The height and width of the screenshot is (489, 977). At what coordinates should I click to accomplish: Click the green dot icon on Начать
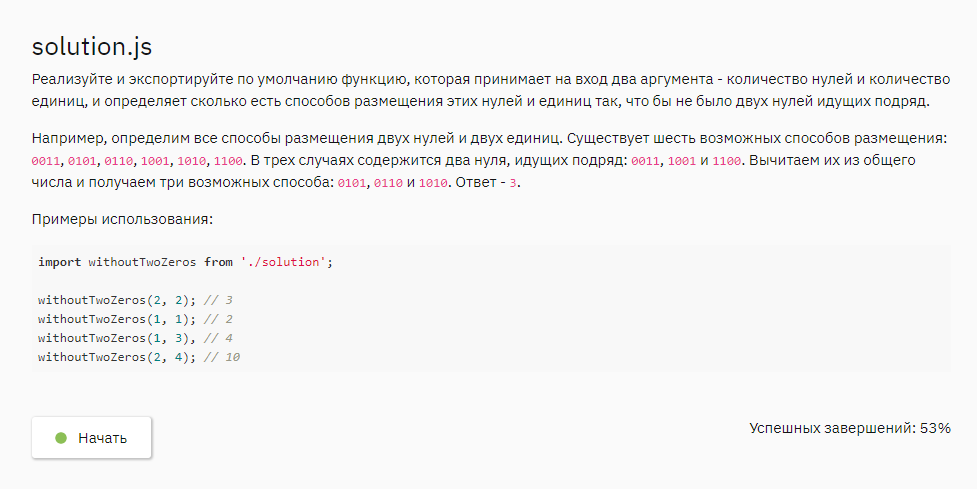(60, 438)
